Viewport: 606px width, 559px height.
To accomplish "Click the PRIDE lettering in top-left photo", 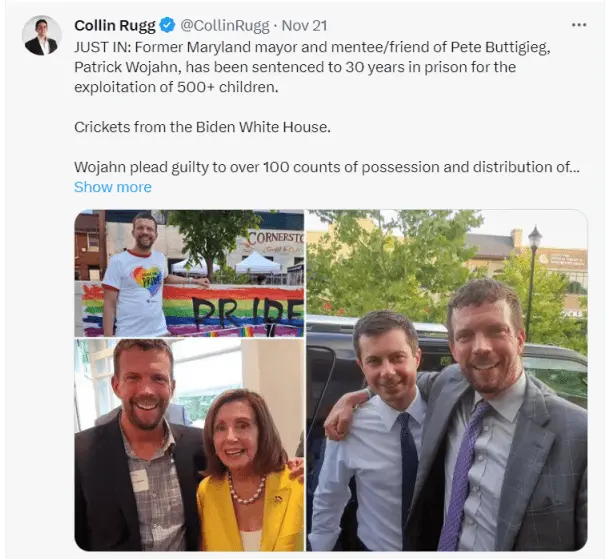I will click(x=249, y=315).
